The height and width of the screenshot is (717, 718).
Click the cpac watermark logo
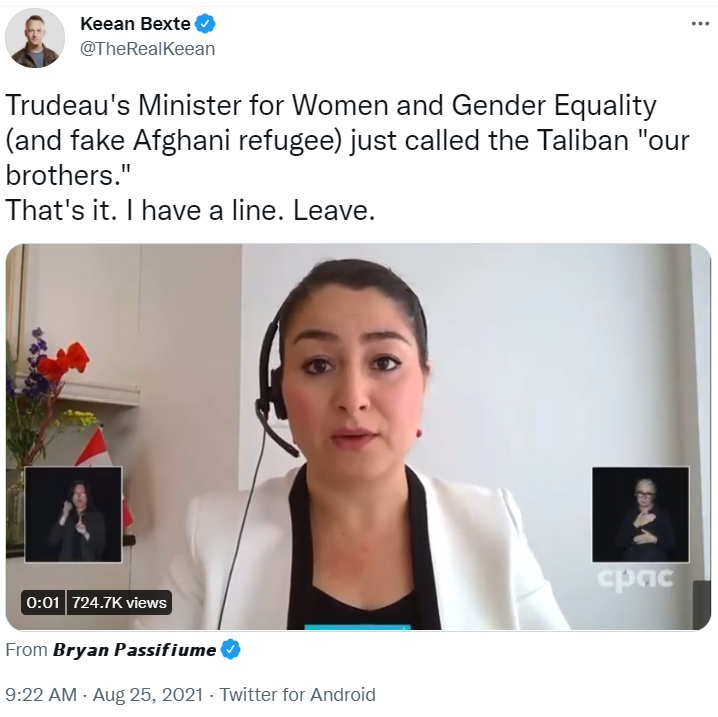pos(636,578)
